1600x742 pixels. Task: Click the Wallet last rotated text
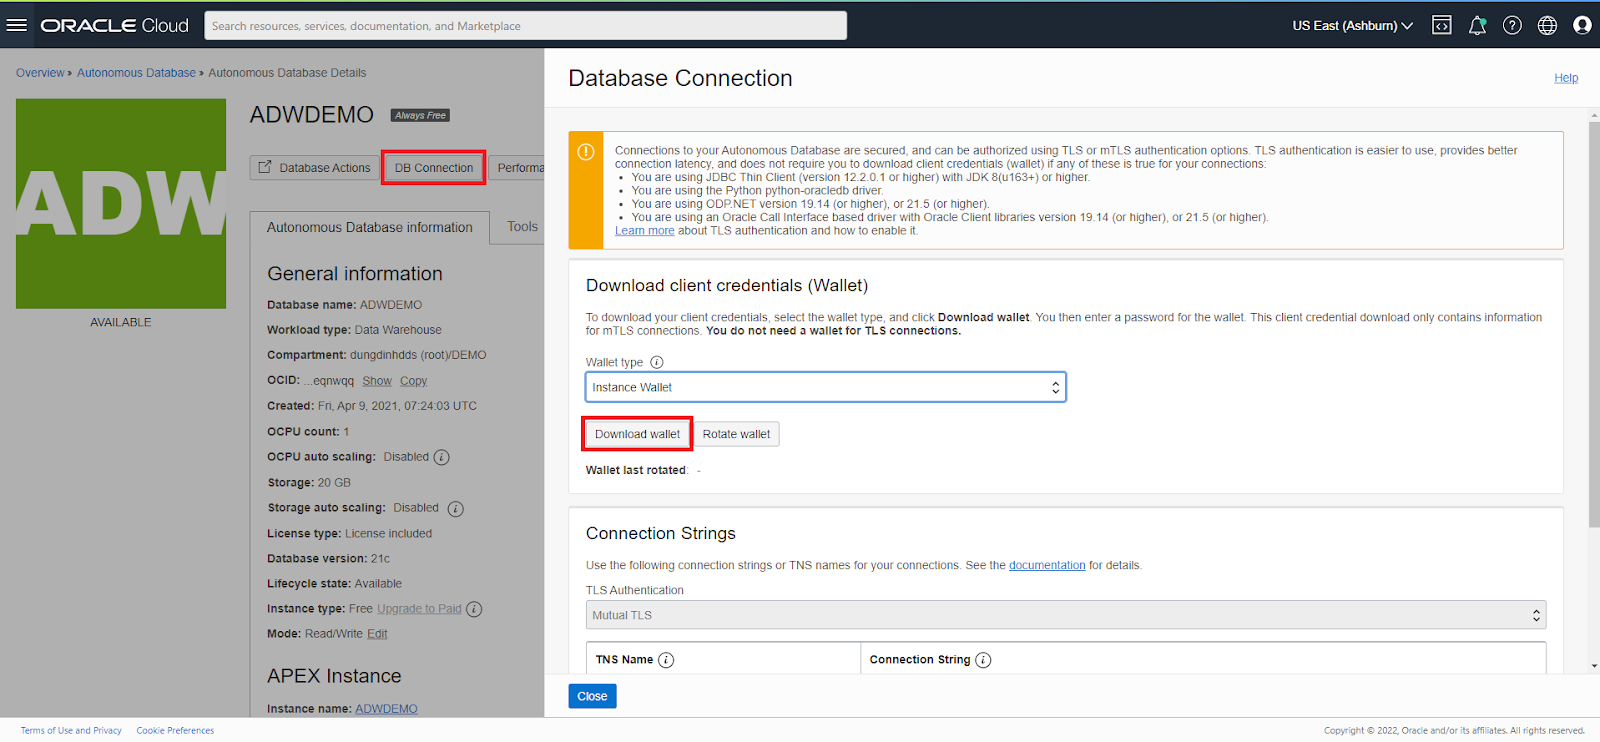pyautogui.click(x=636, y=470)
